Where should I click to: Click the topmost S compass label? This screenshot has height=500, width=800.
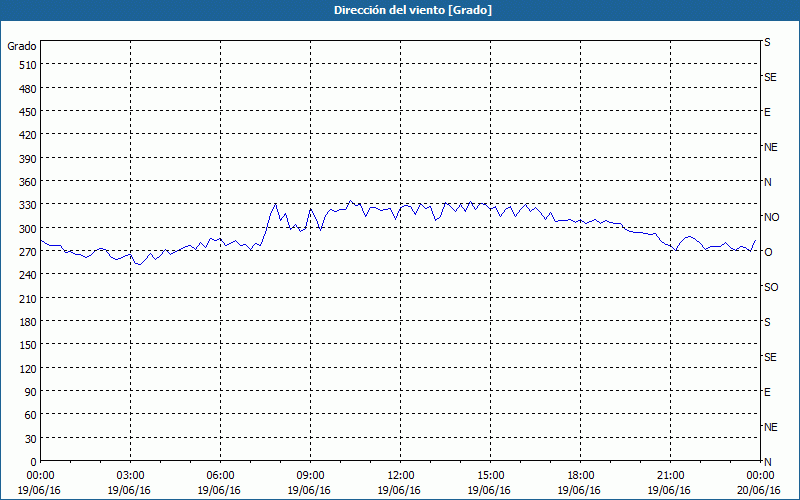click(x=767, y=42)
